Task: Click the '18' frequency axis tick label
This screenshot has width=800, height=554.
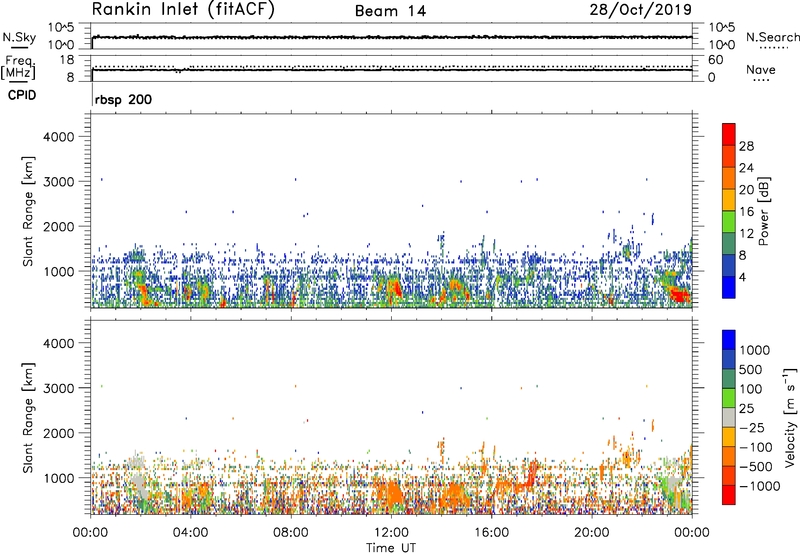Action: pos(67,60)
